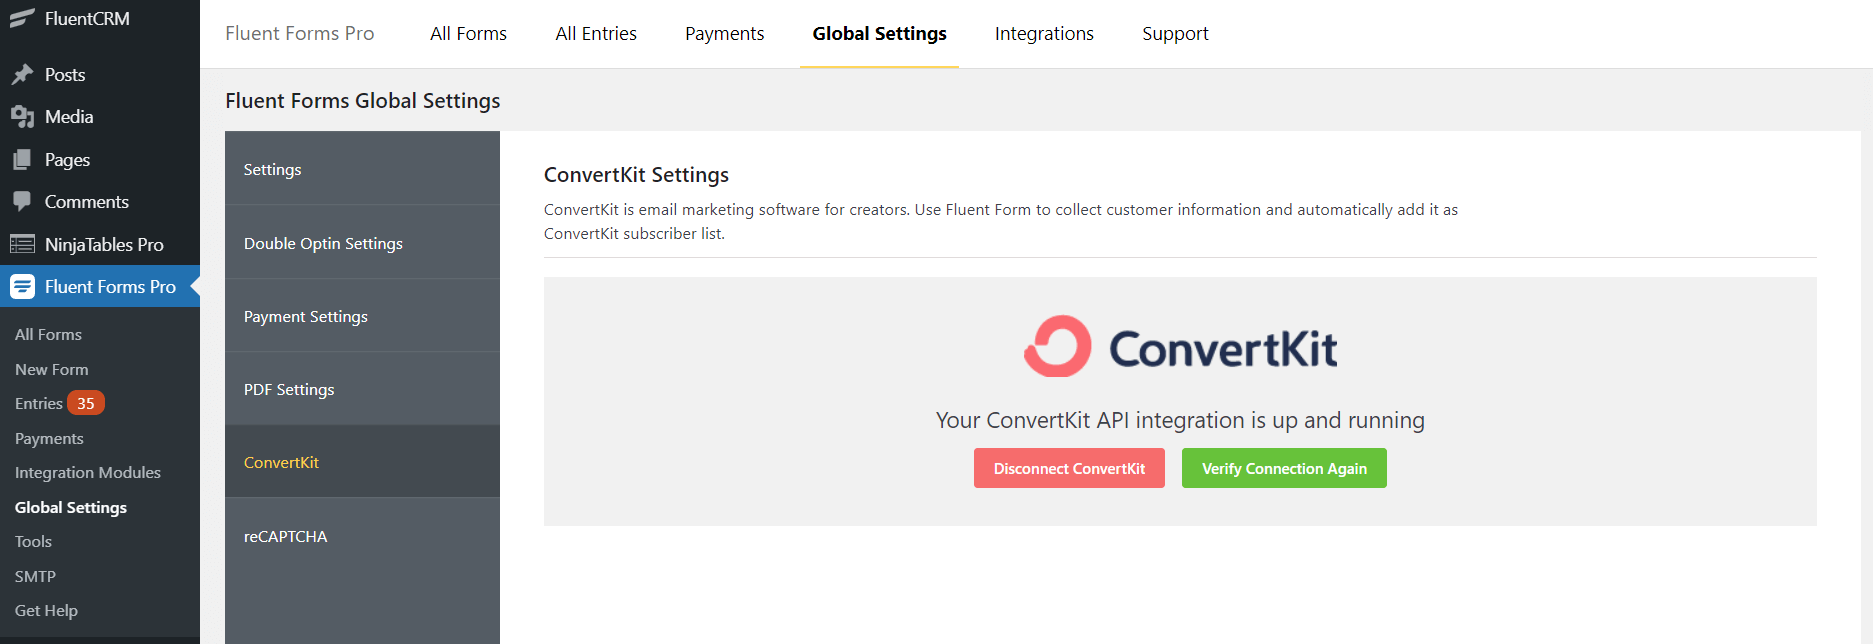Click the Fluent Forms Pro header title
The image size is (1873, 644).
click(x=300, y=33)
